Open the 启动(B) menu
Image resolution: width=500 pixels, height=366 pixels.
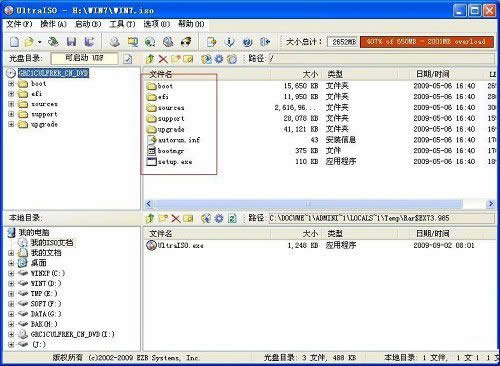(88, 24)
